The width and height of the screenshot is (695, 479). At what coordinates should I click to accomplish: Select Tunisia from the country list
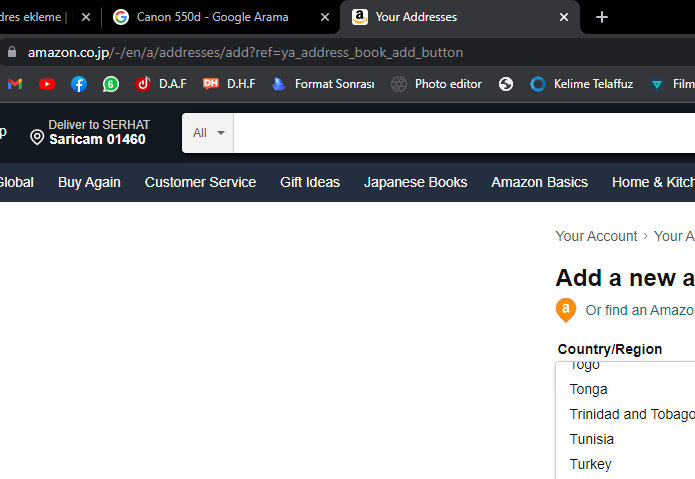pos(592,439)
